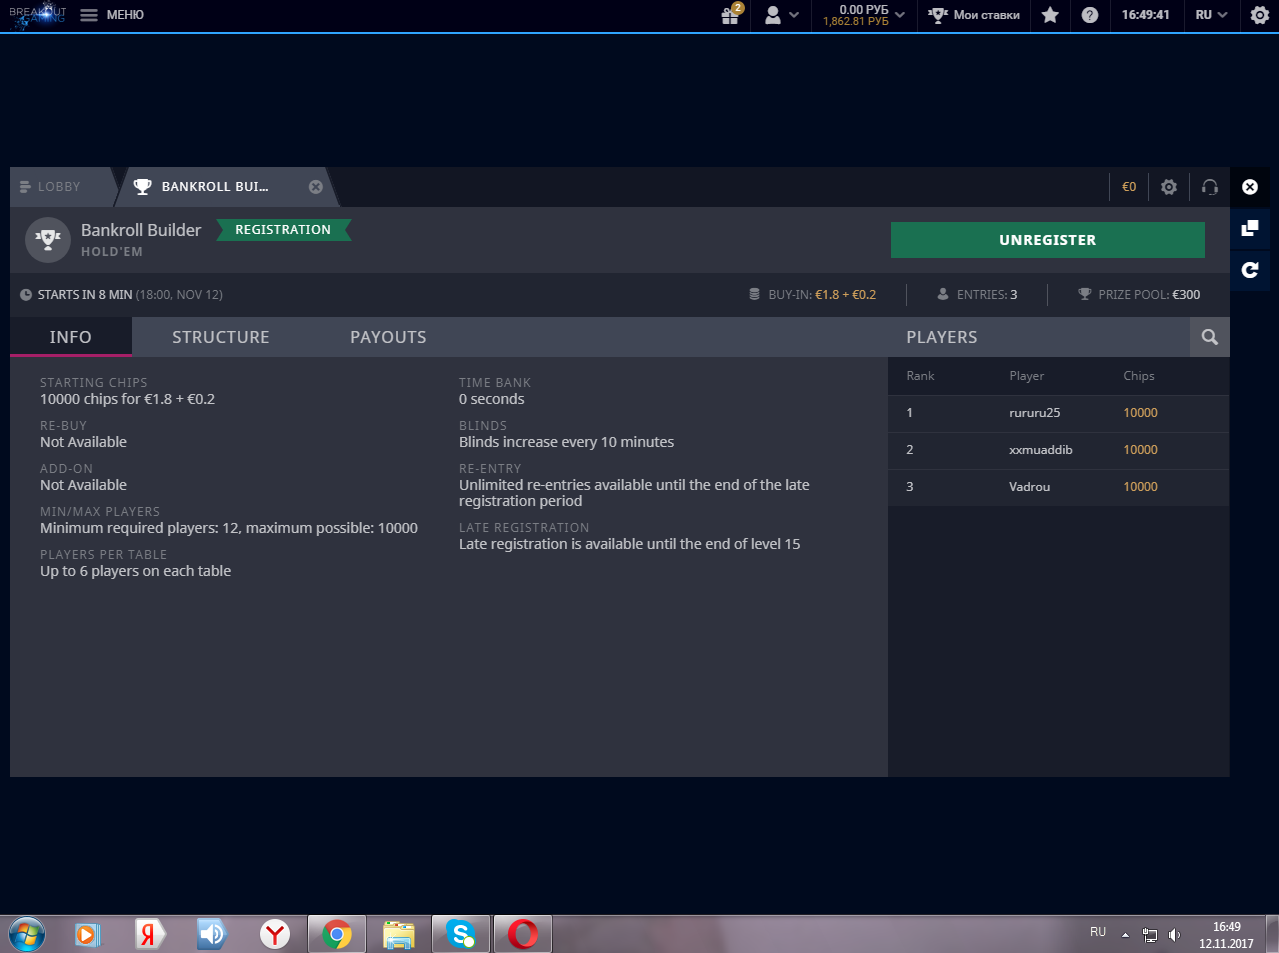
Task: Open the red Яndex taskbar icon
Action: click(x=150, y=934)
